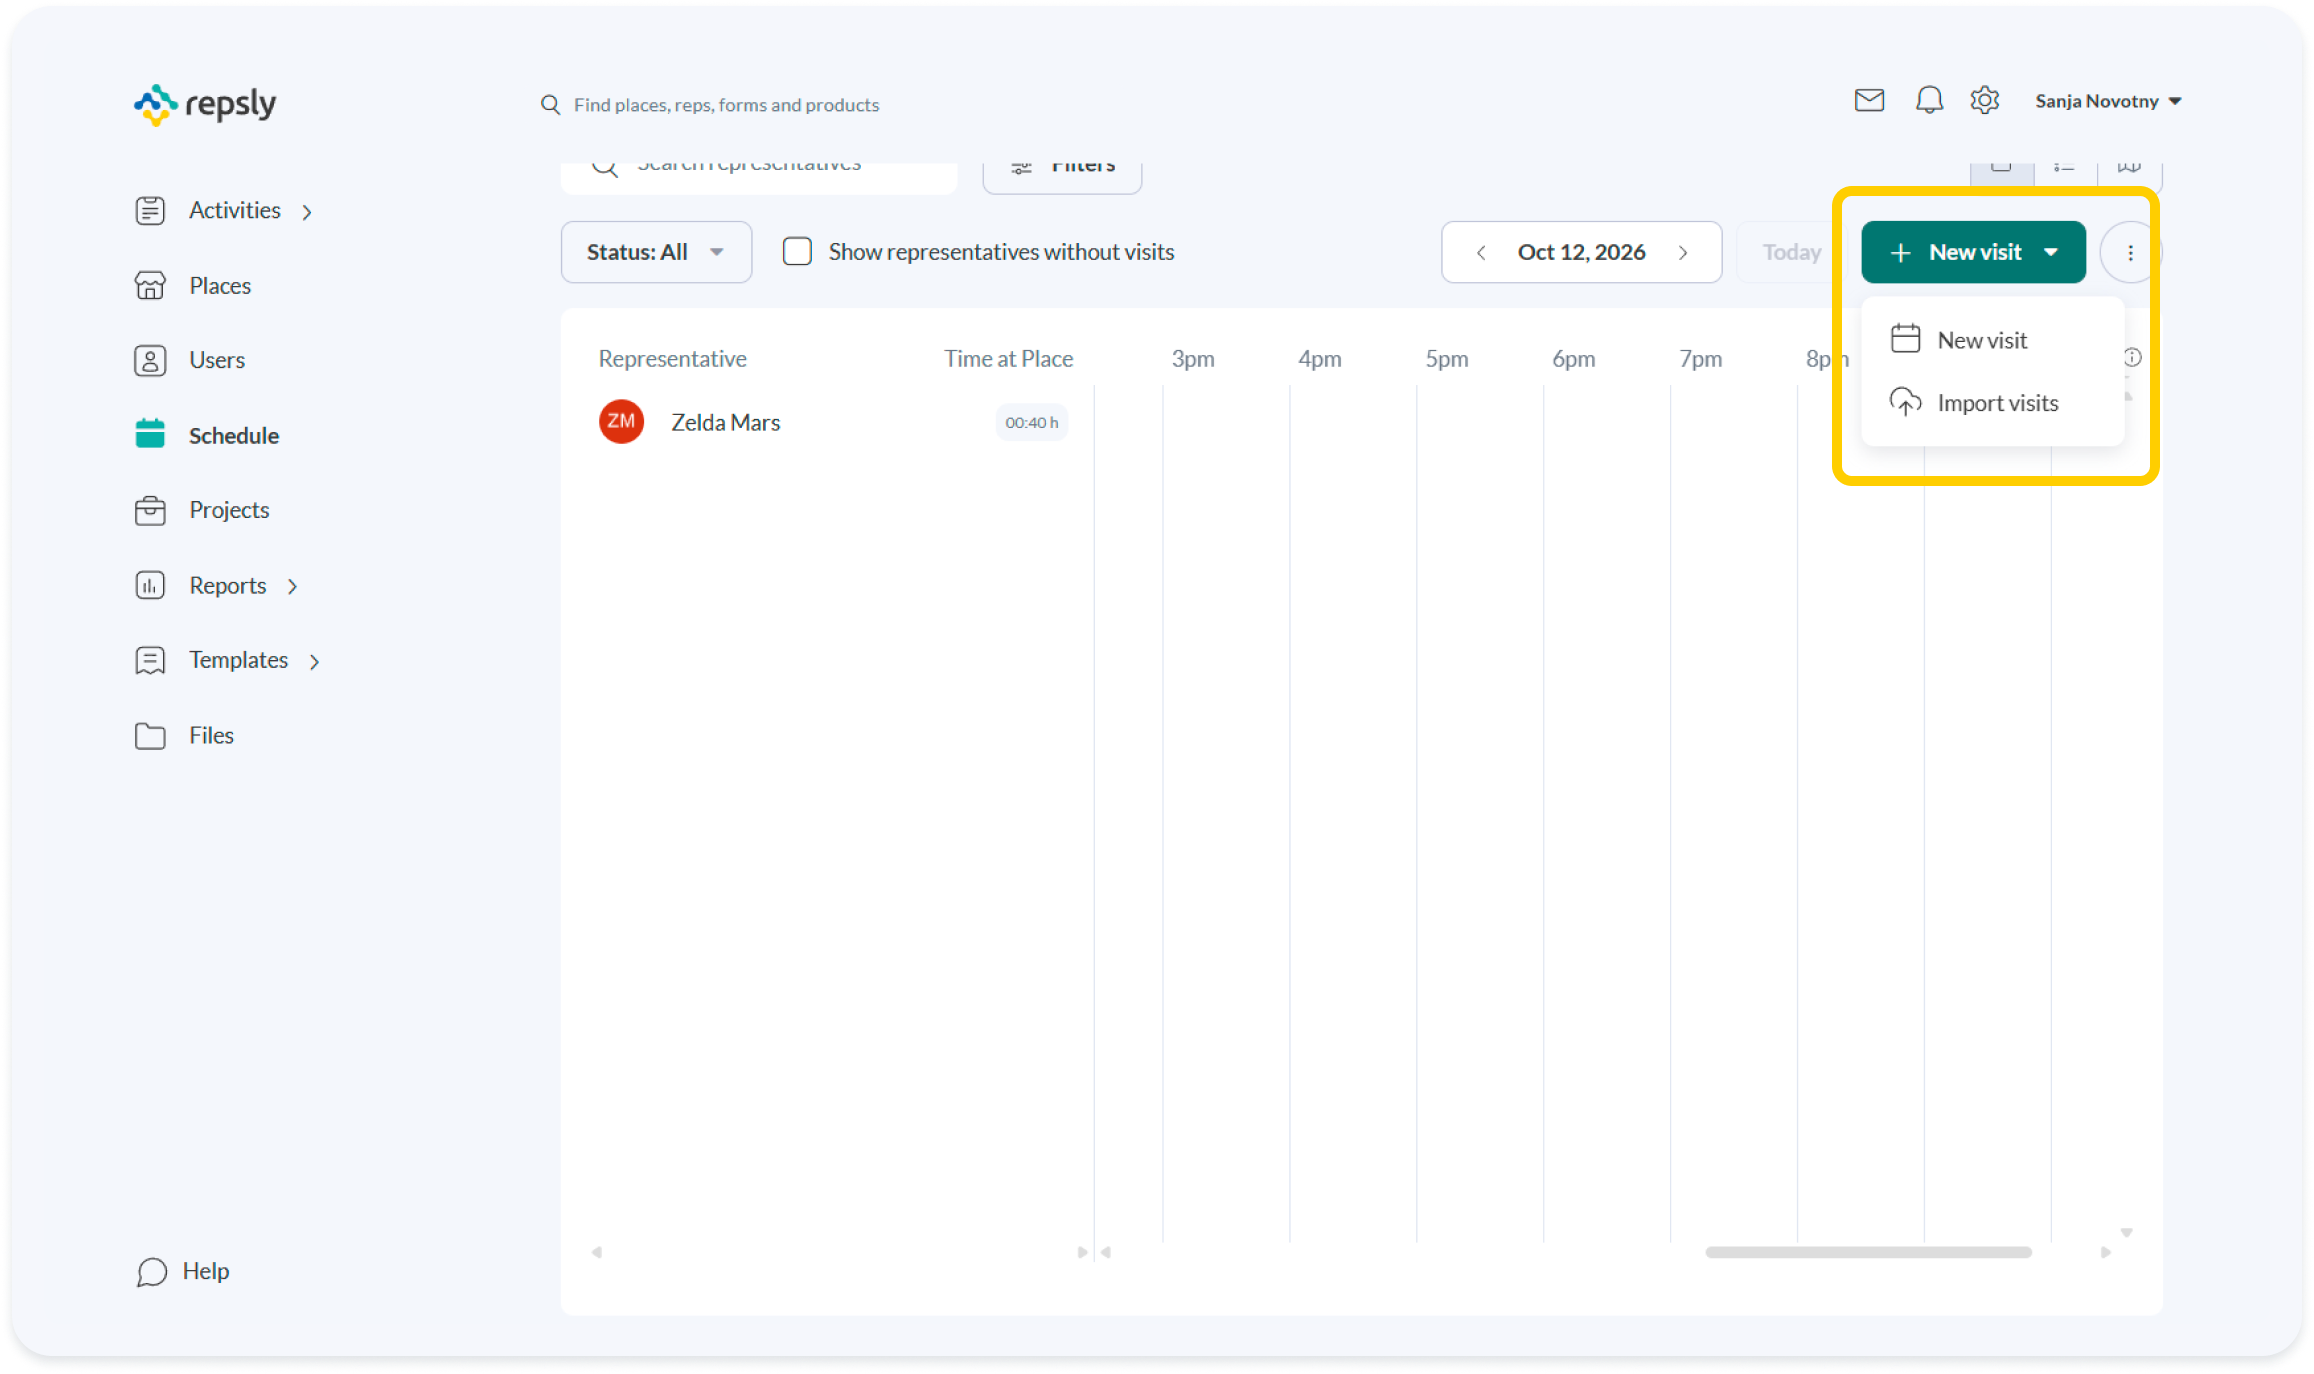The image size is (2314, 1374).
Task: Open the Status: All dropdown
Action: [656, 252]
